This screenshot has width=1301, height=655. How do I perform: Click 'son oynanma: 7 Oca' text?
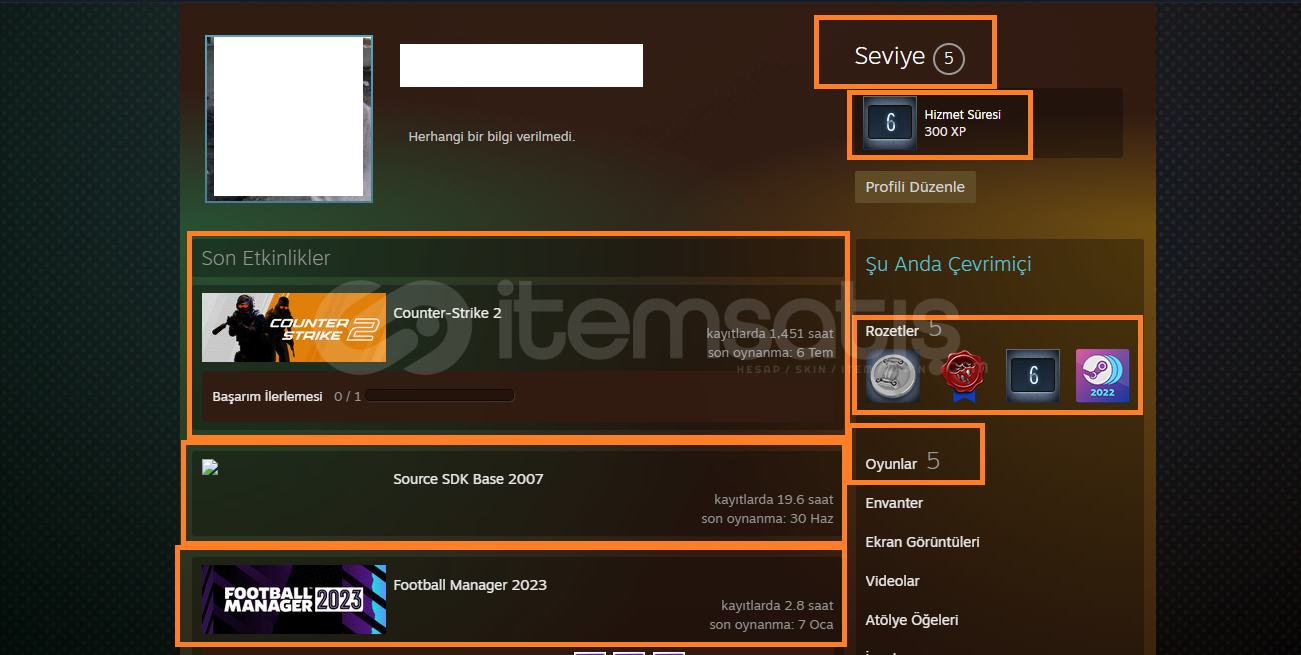point(772,625)
